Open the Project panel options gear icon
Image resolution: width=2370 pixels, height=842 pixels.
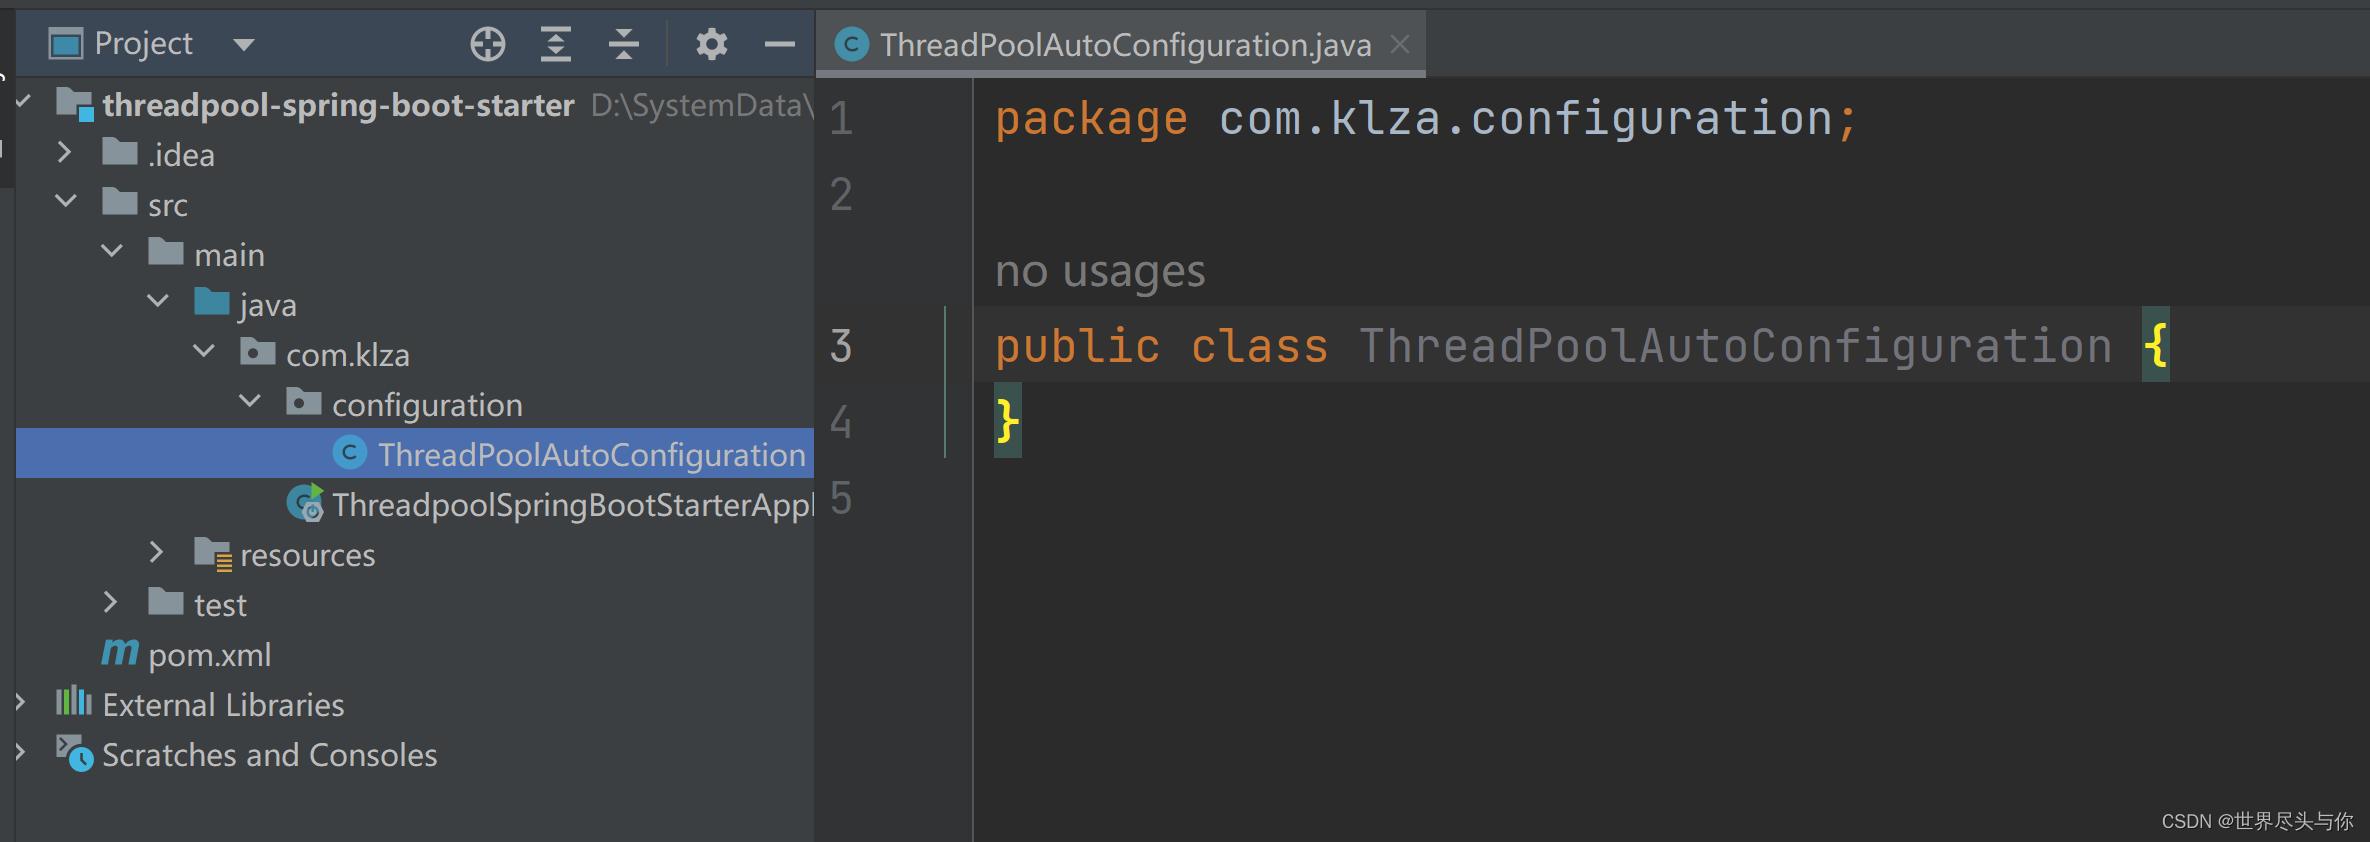tap(711, 43)
